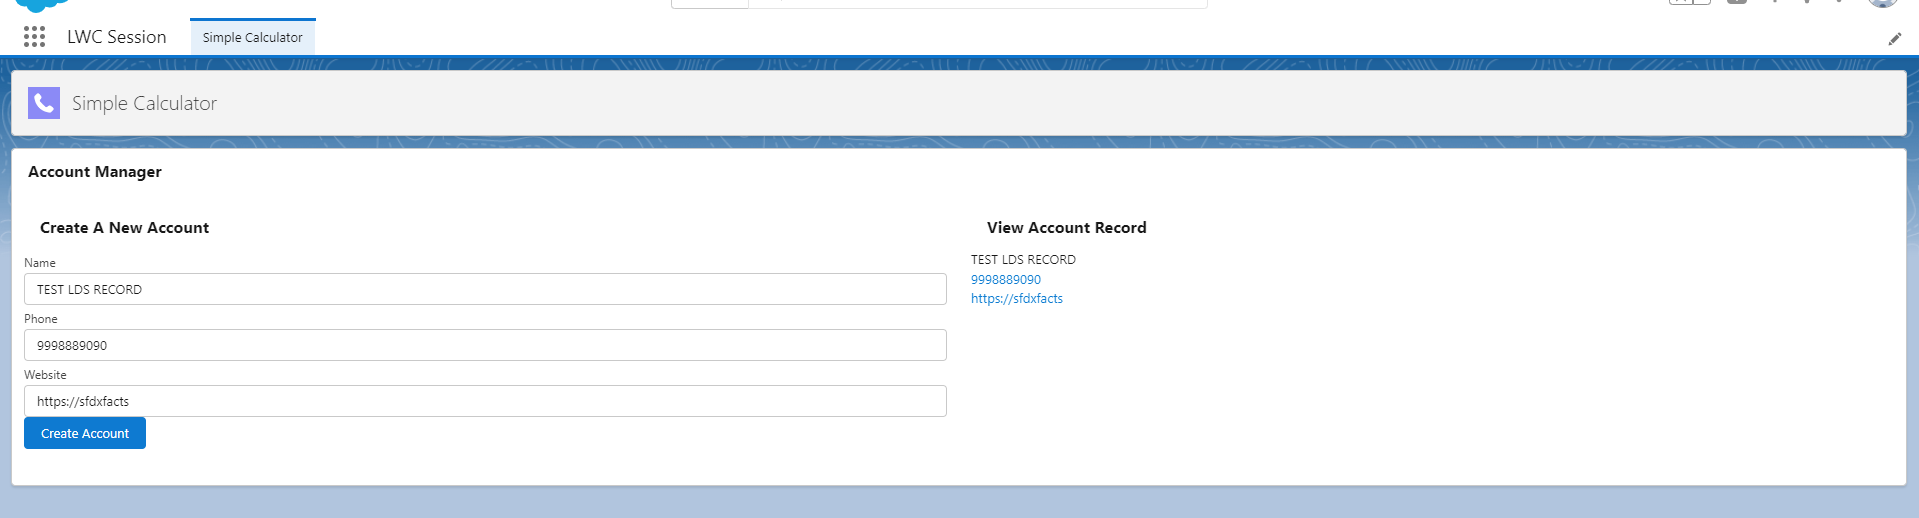This screenshot has height=518, width=1919.
Task: Open the 9998889090 phone link
Action: click(1006, 280)
